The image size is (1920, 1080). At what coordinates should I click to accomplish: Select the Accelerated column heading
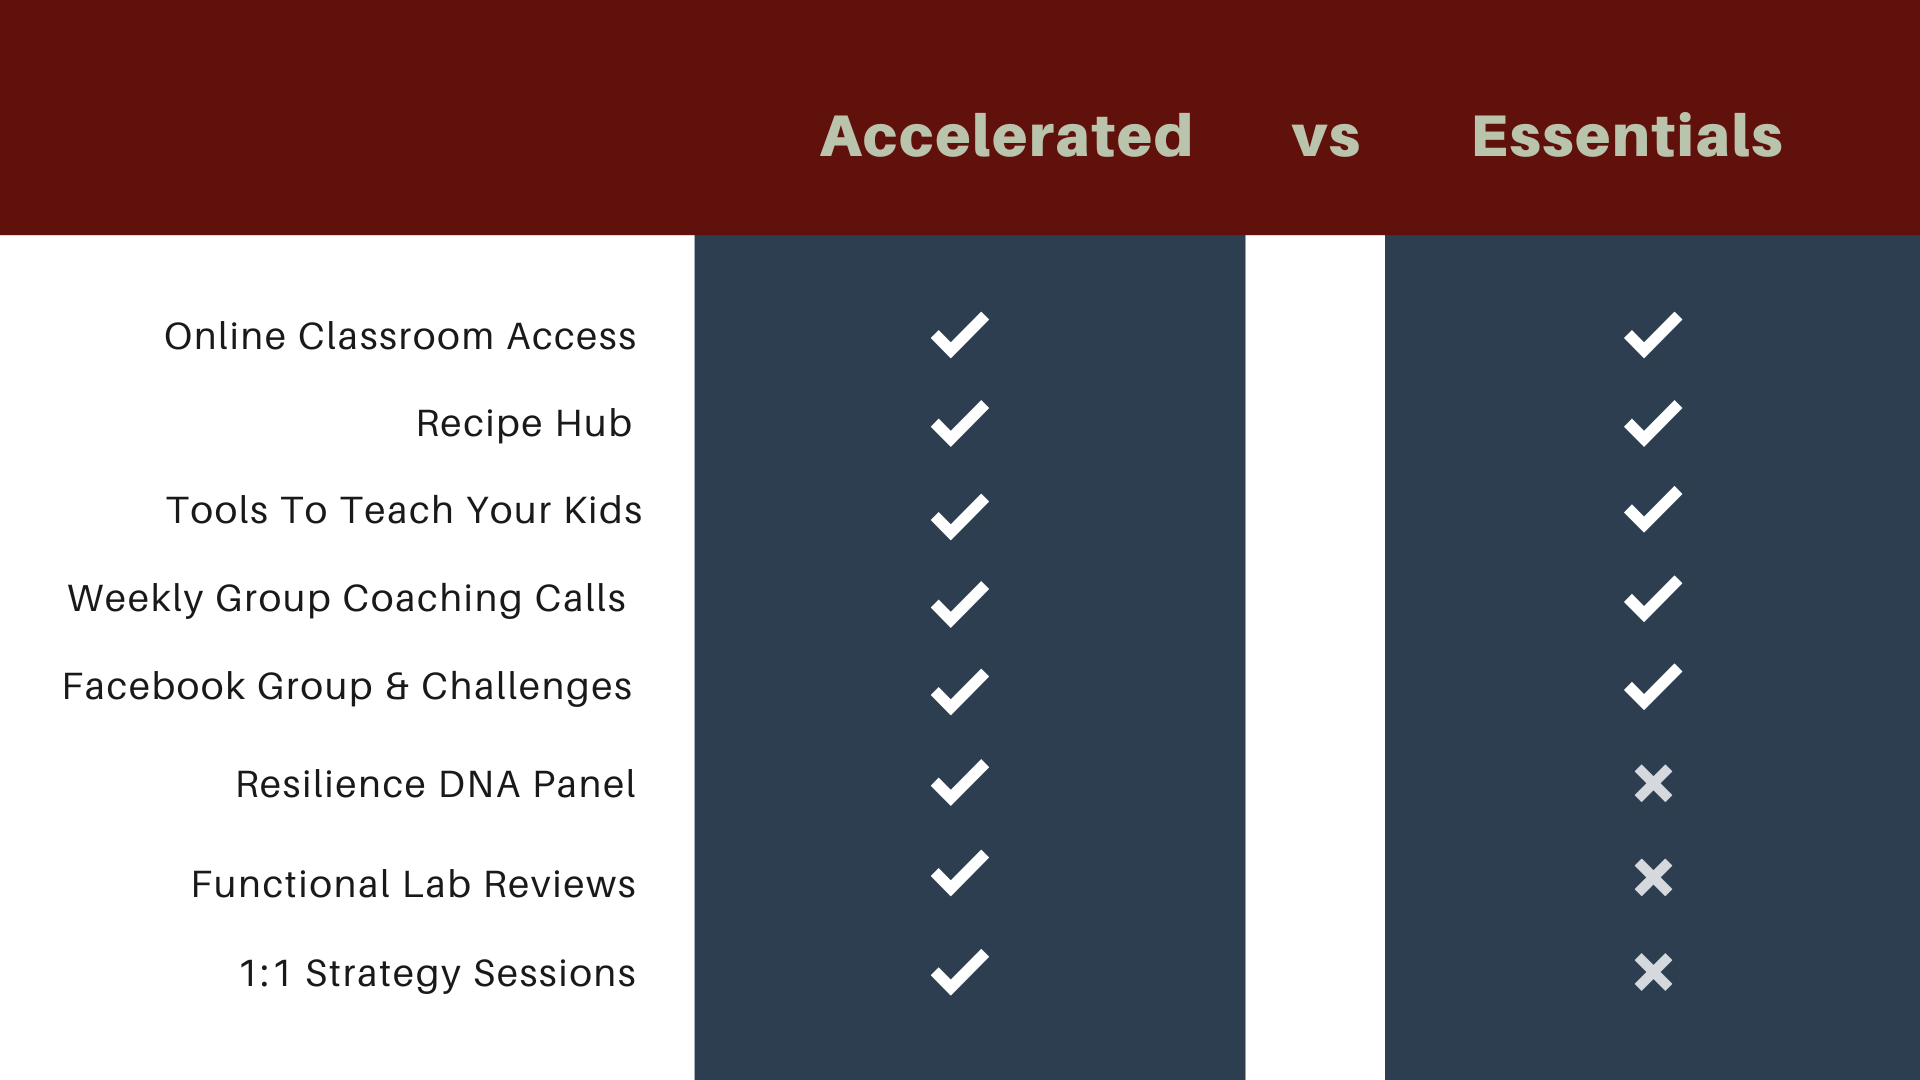[1006, 136]
